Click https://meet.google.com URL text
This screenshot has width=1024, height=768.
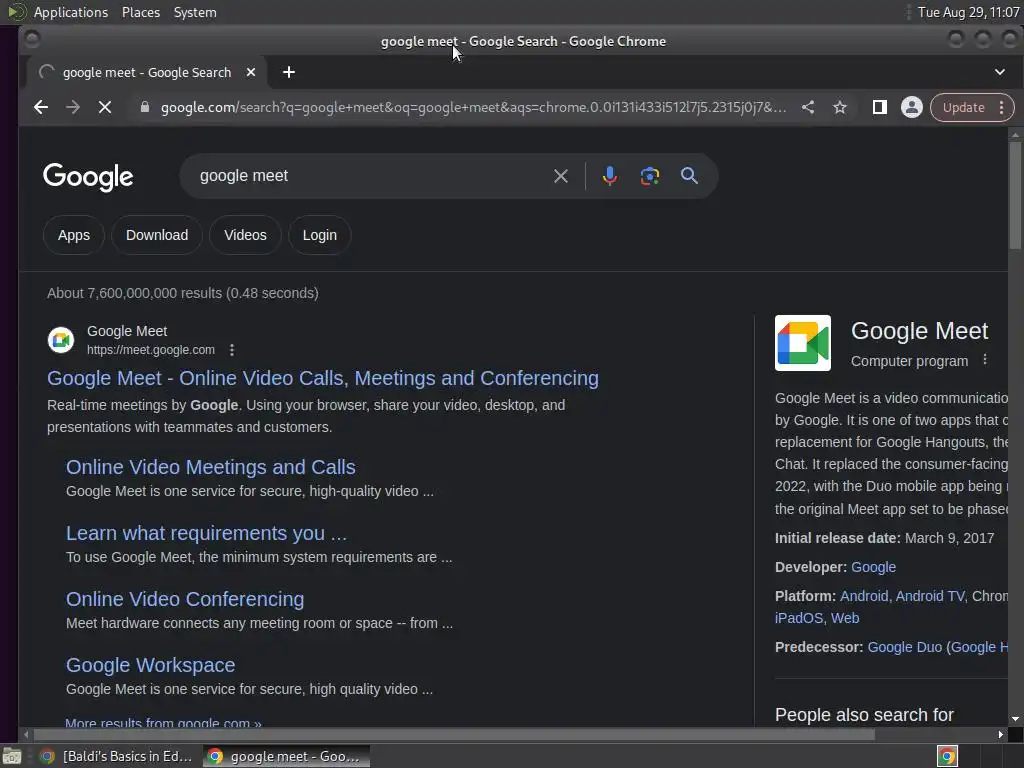click(151, 350)
